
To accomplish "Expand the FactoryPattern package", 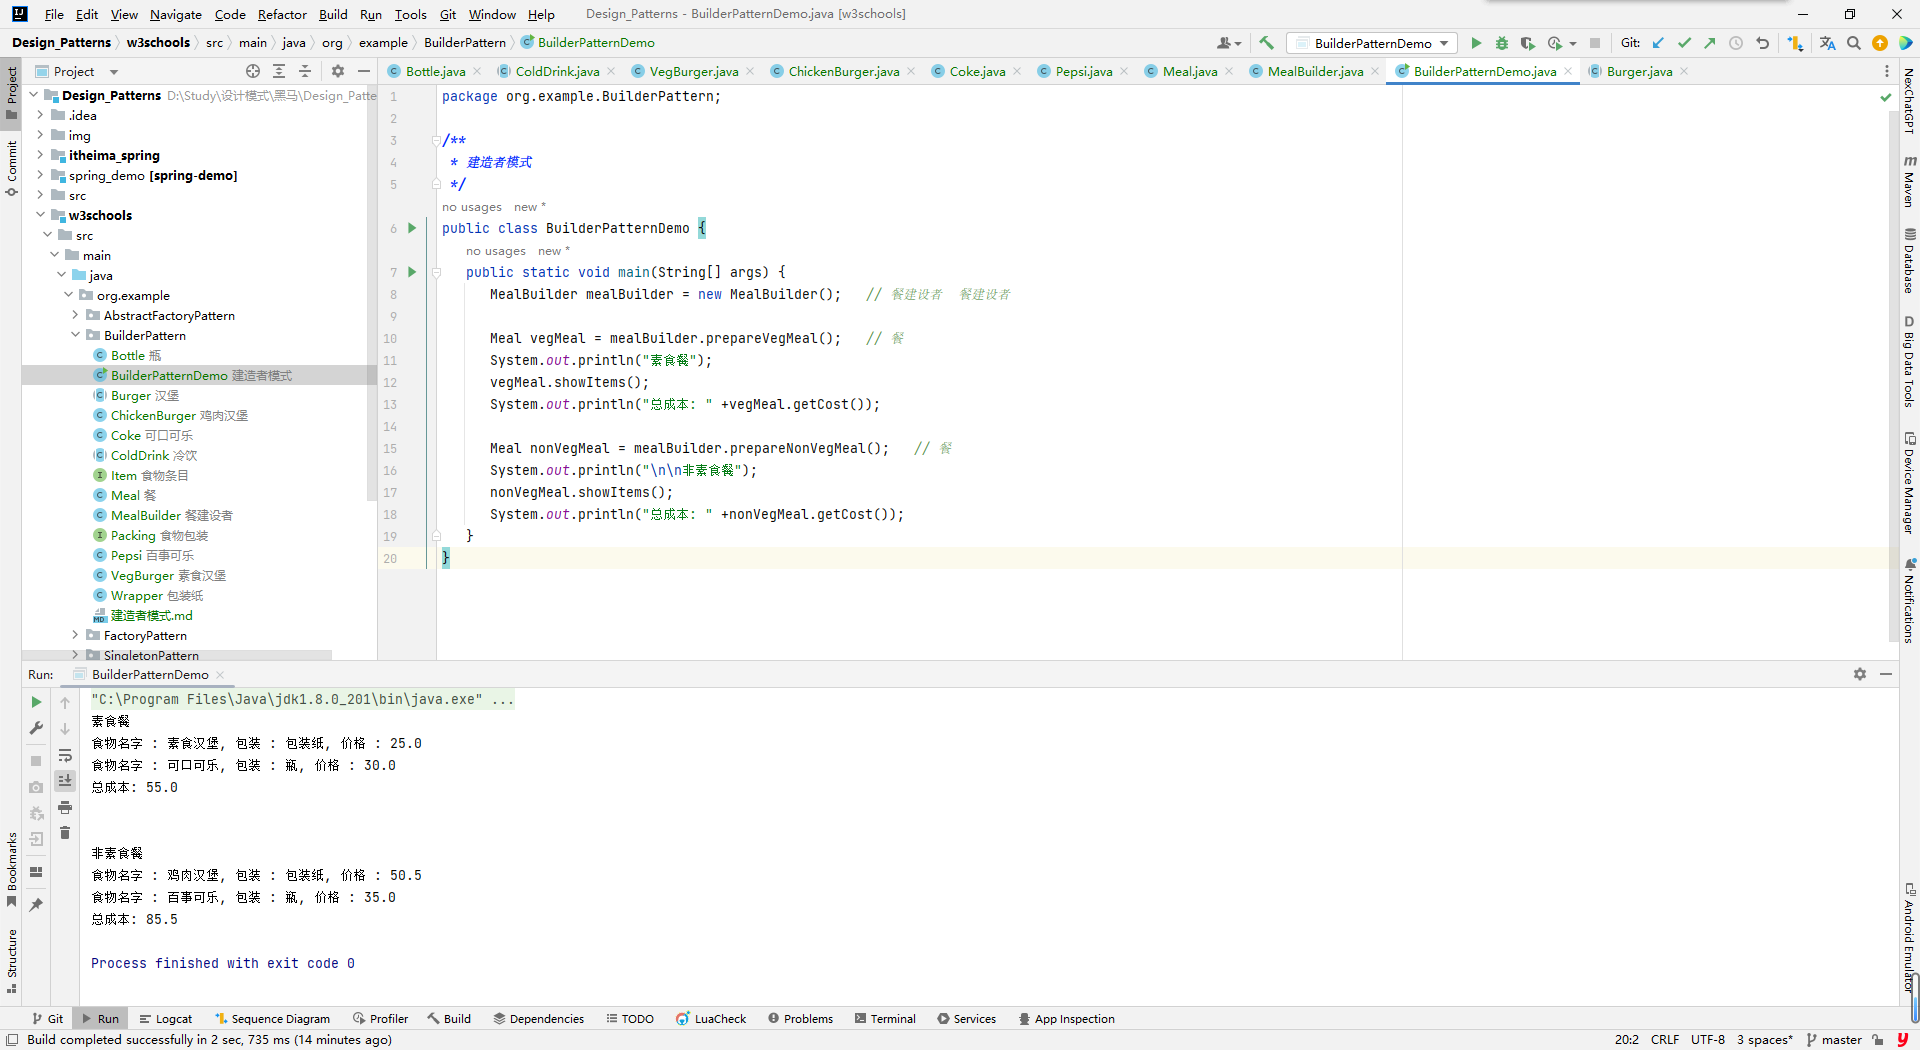I will [x=75, y=635].
